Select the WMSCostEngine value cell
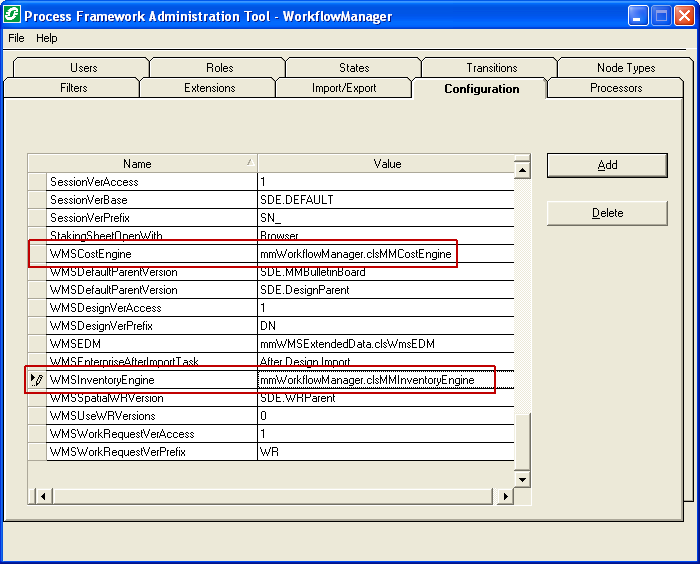Screen dimensions: 700x564 click(385, 254)
